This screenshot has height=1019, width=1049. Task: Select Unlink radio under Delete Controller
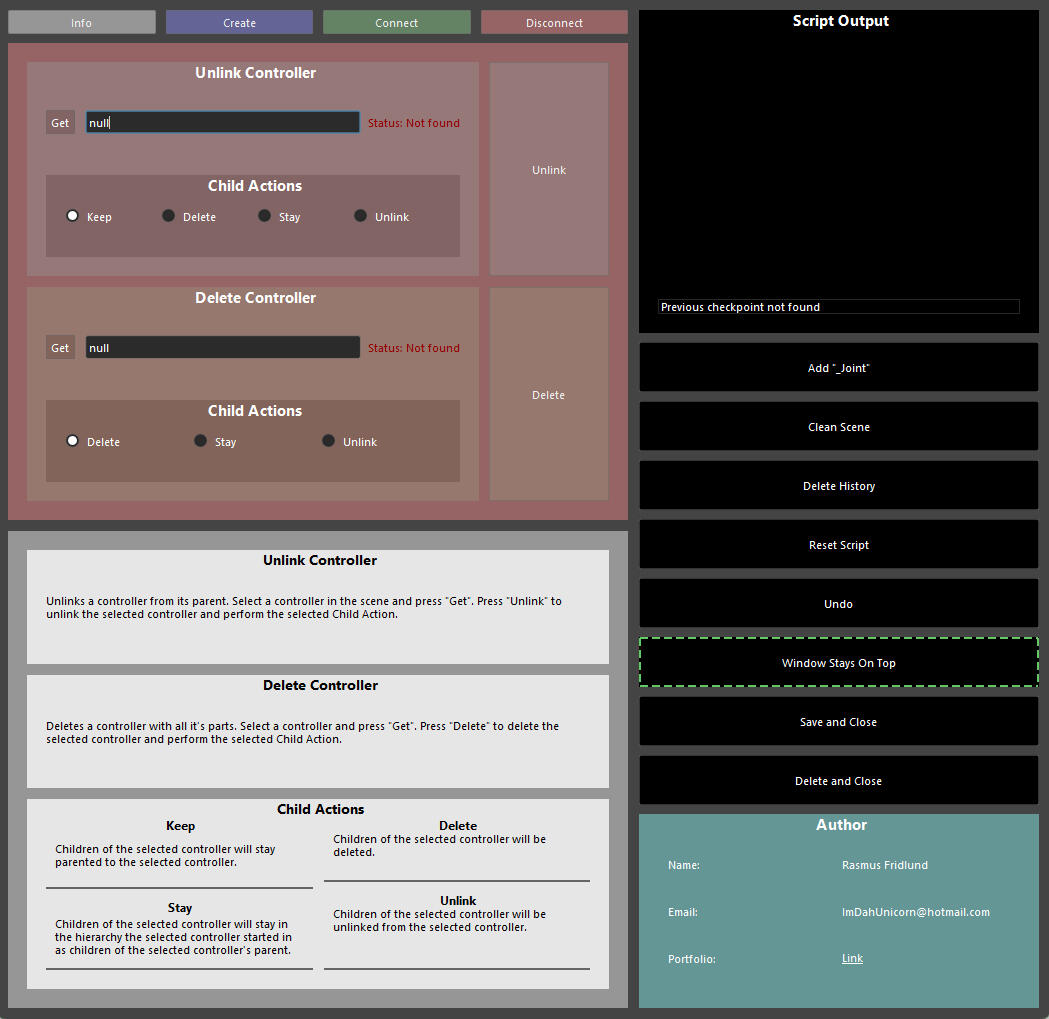point(329,441)
